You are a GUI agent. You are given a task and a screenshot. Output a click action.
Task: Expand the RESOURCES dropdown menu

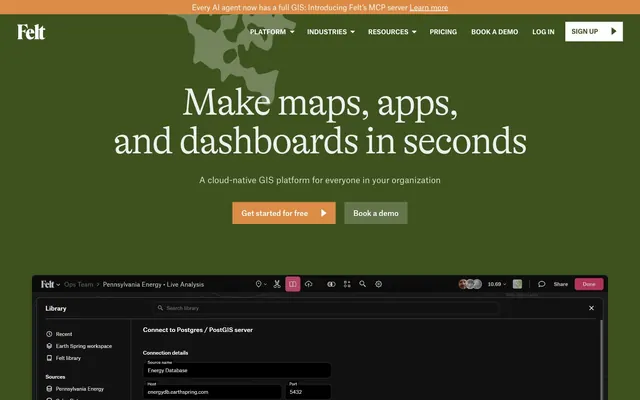392,32
